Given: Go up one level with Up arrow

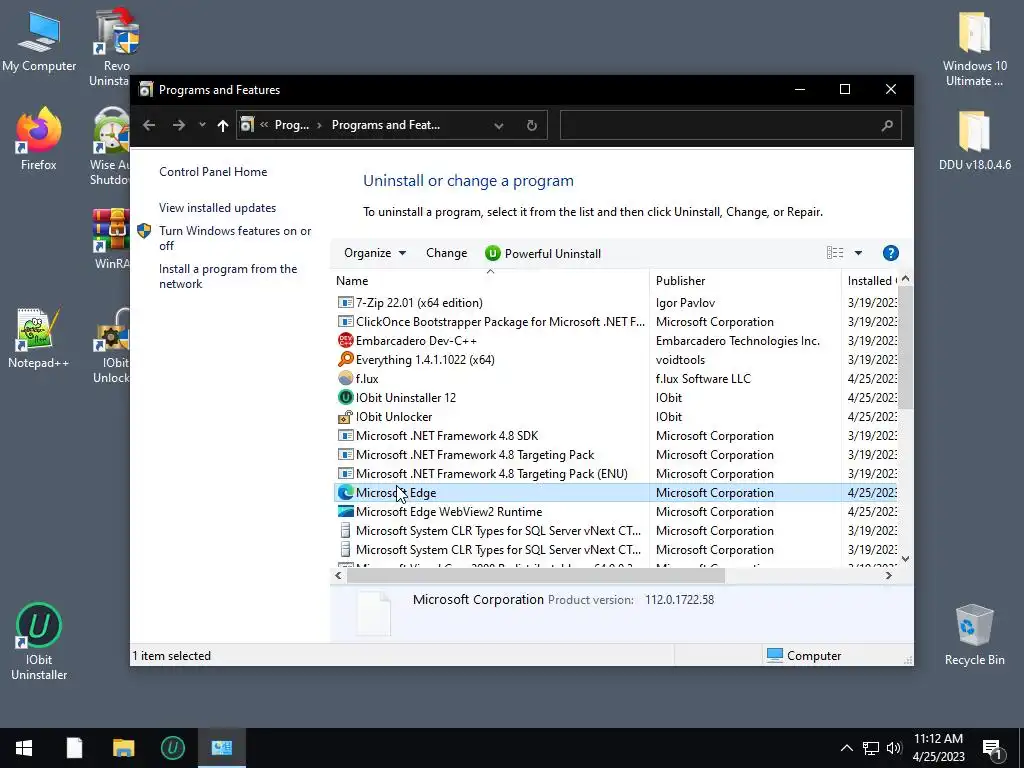Looking at the screenshot, I should pyautogui.click(x=223, y=125).
